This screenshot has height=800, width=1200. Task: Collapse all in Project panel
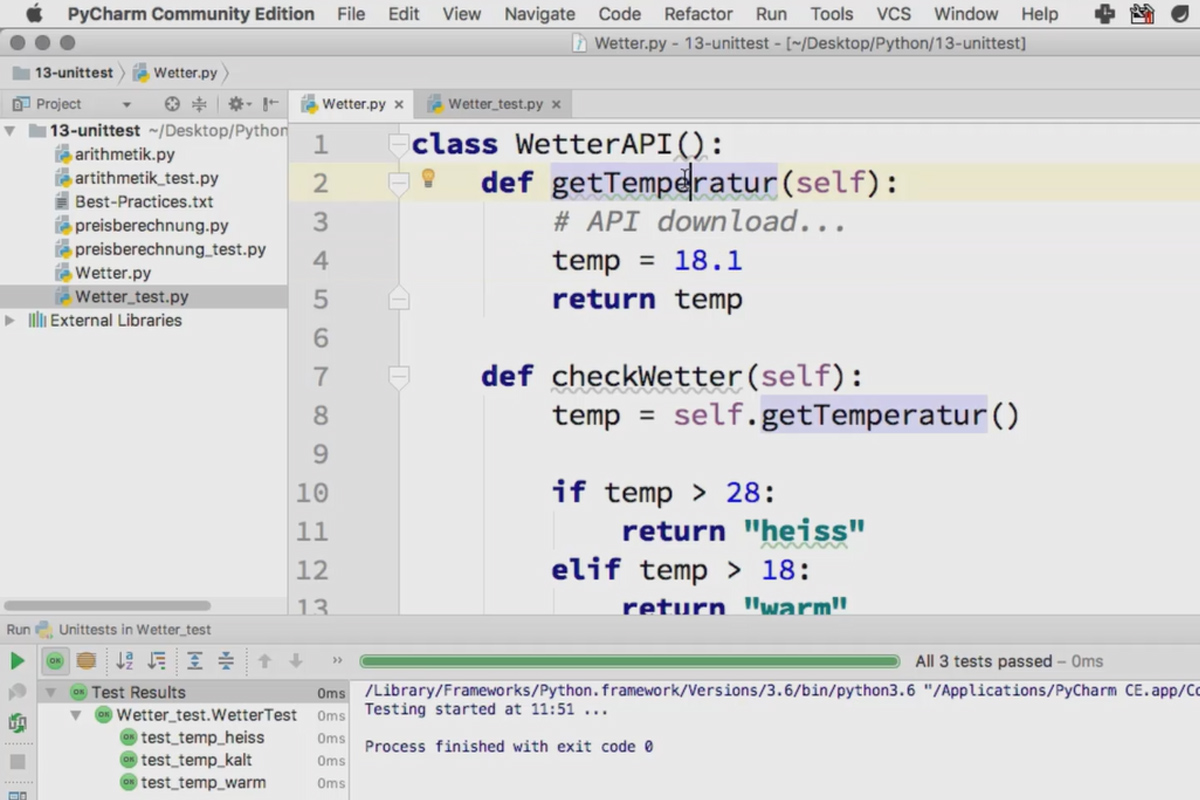(199, 104)
